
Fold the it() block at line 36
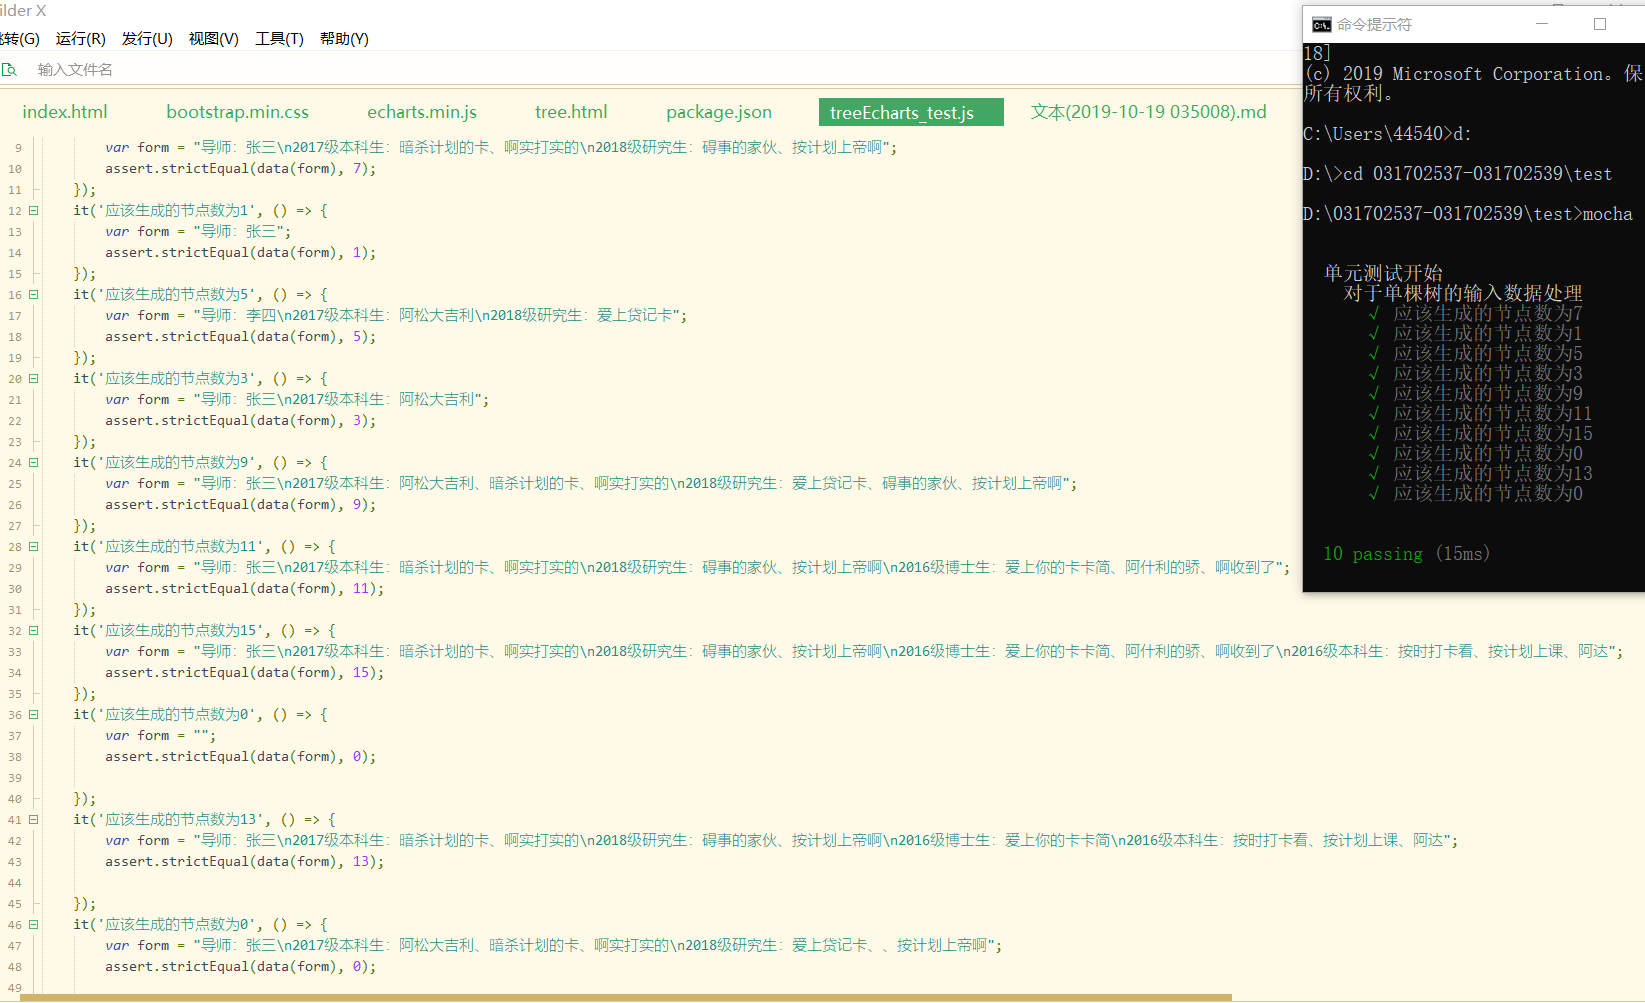tap(34, 715)
